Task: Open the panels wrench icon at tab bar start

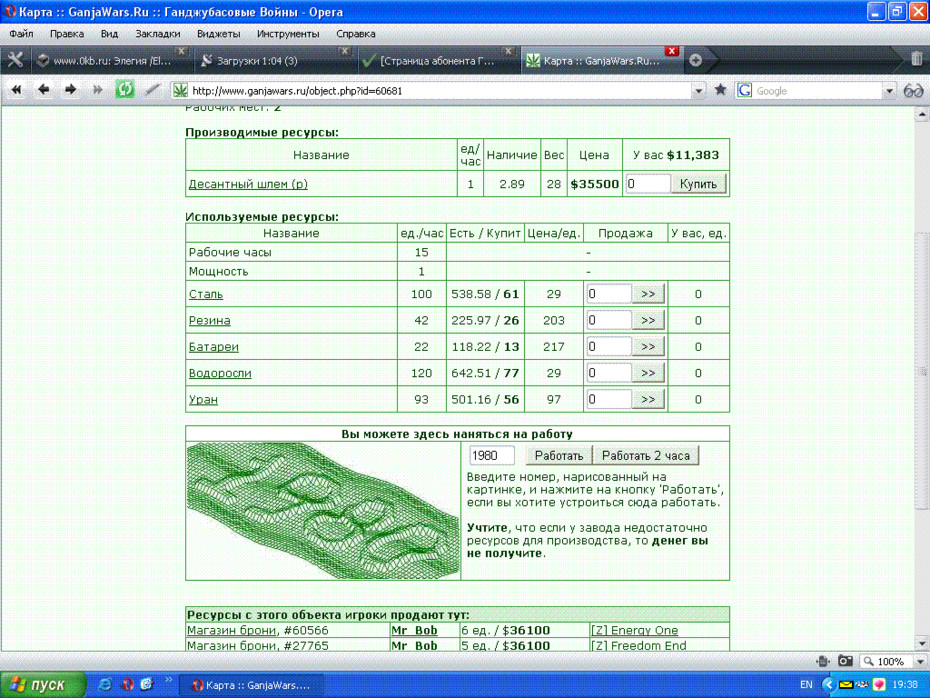Action: point(15,60)
